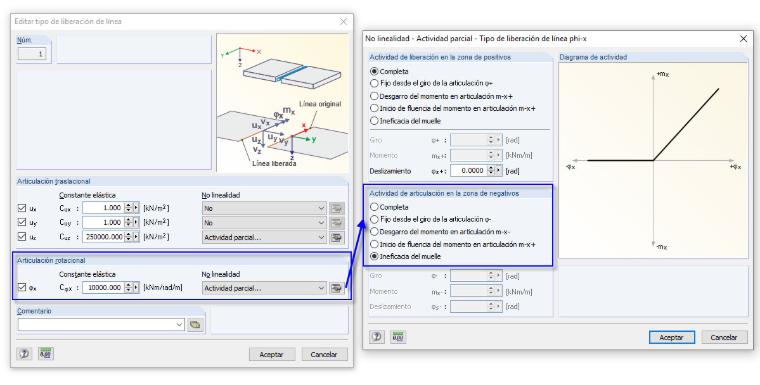Click units settings icon in left dialog
The height and width of the screenshot is (385, 760).
(x=46, y=354)
